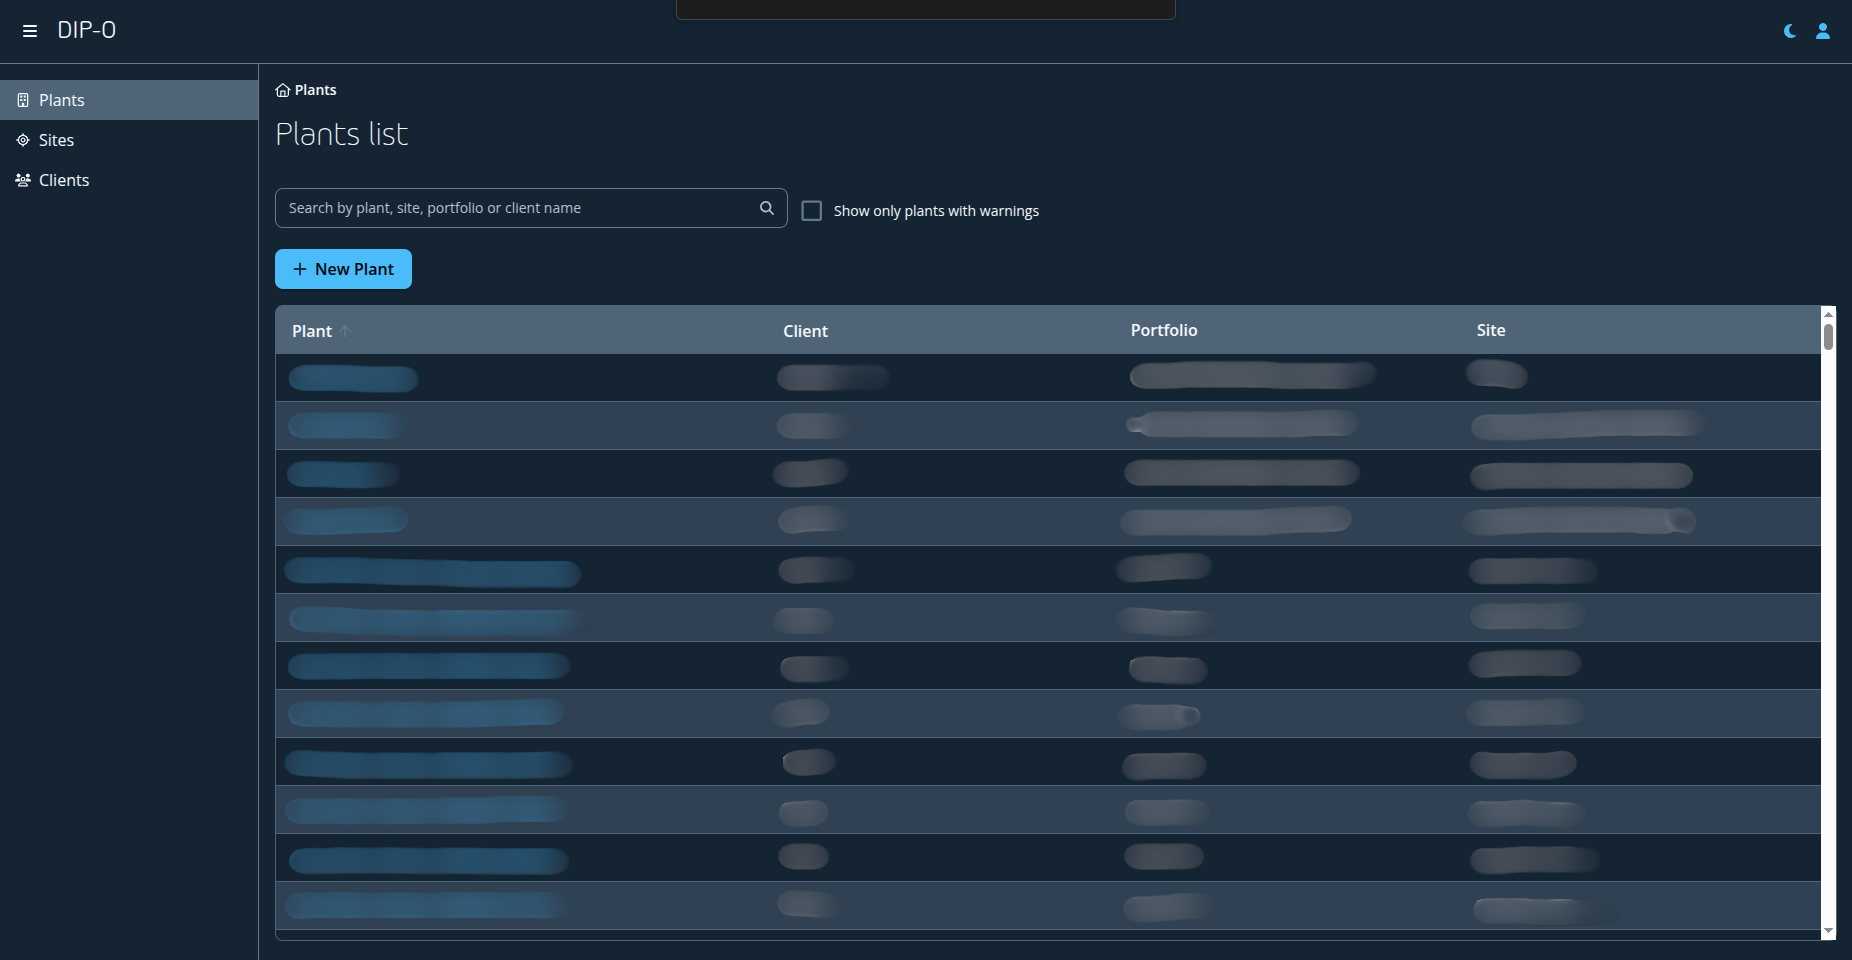Open Sites from the sidebar
1852x960 pixels.
click(56, 140)
